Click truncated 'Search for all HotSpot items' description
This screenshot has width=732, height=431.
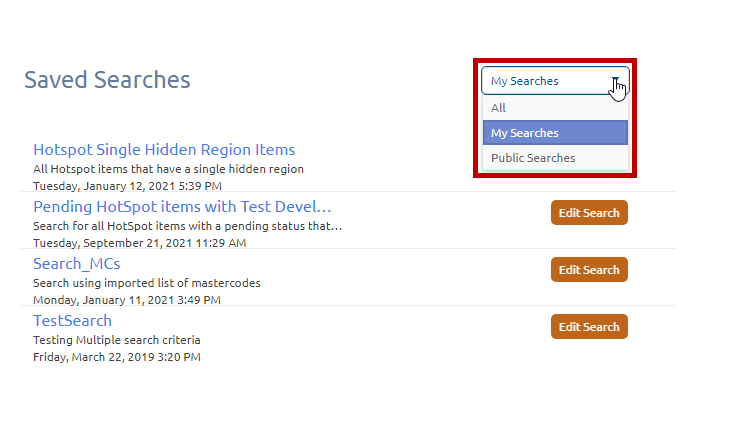(187, 226)
